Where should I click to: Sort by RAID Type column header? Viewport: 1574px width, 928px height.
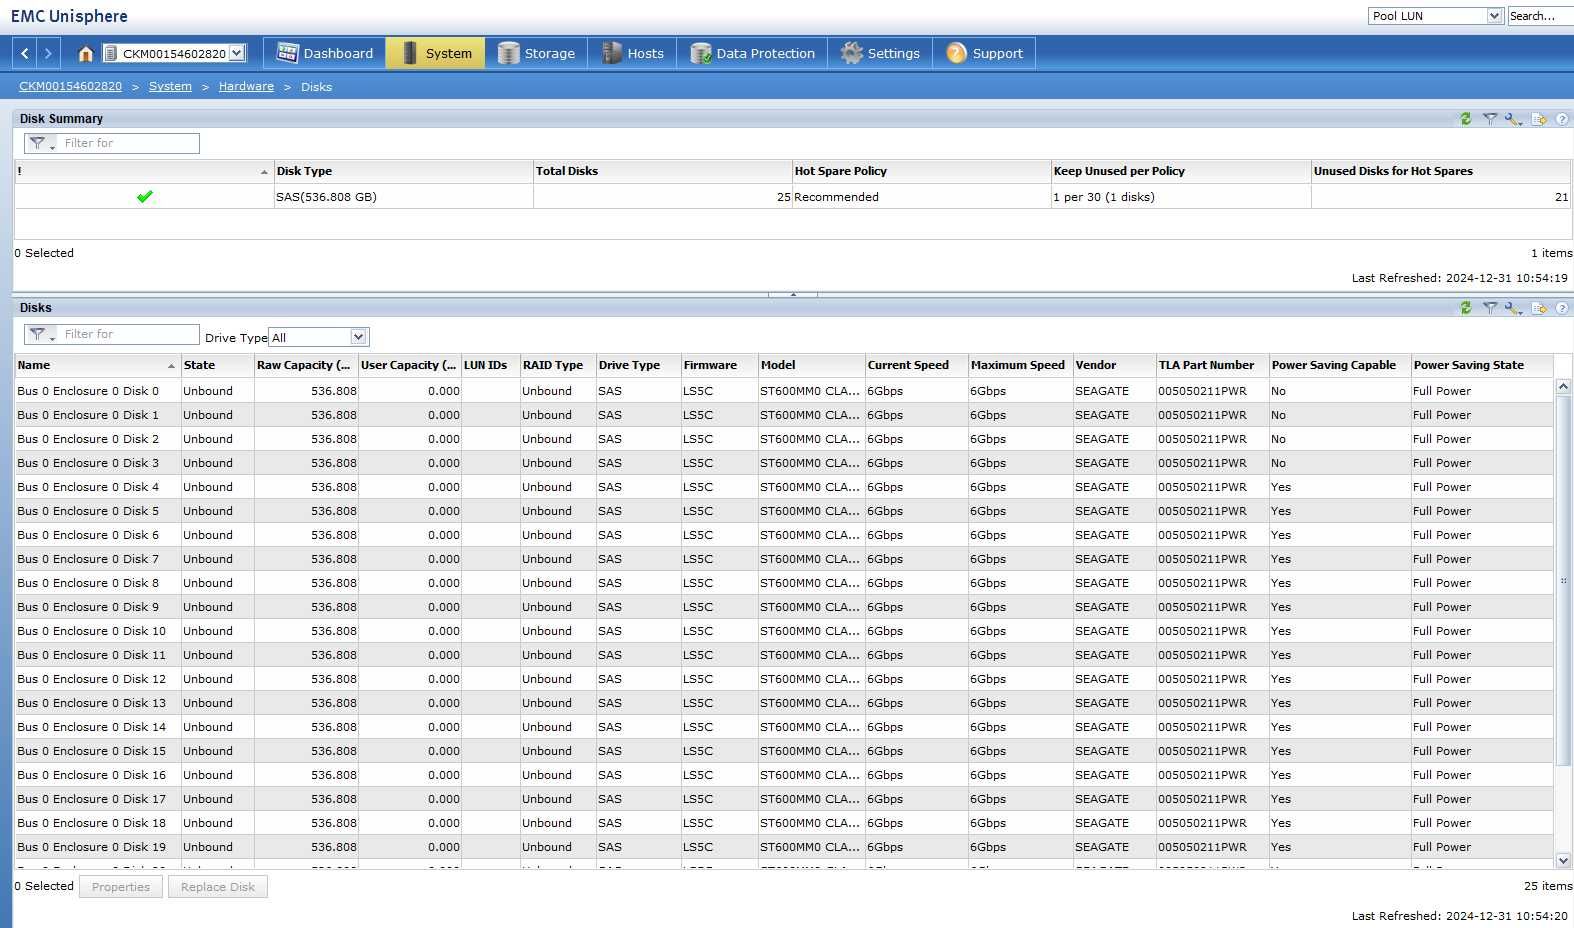(557, 365)
